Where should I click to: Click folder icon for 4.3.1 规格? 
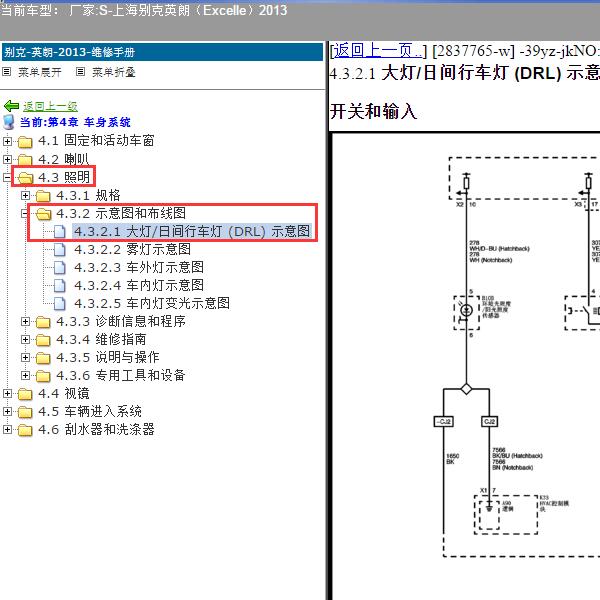click(x=43, y=196)
